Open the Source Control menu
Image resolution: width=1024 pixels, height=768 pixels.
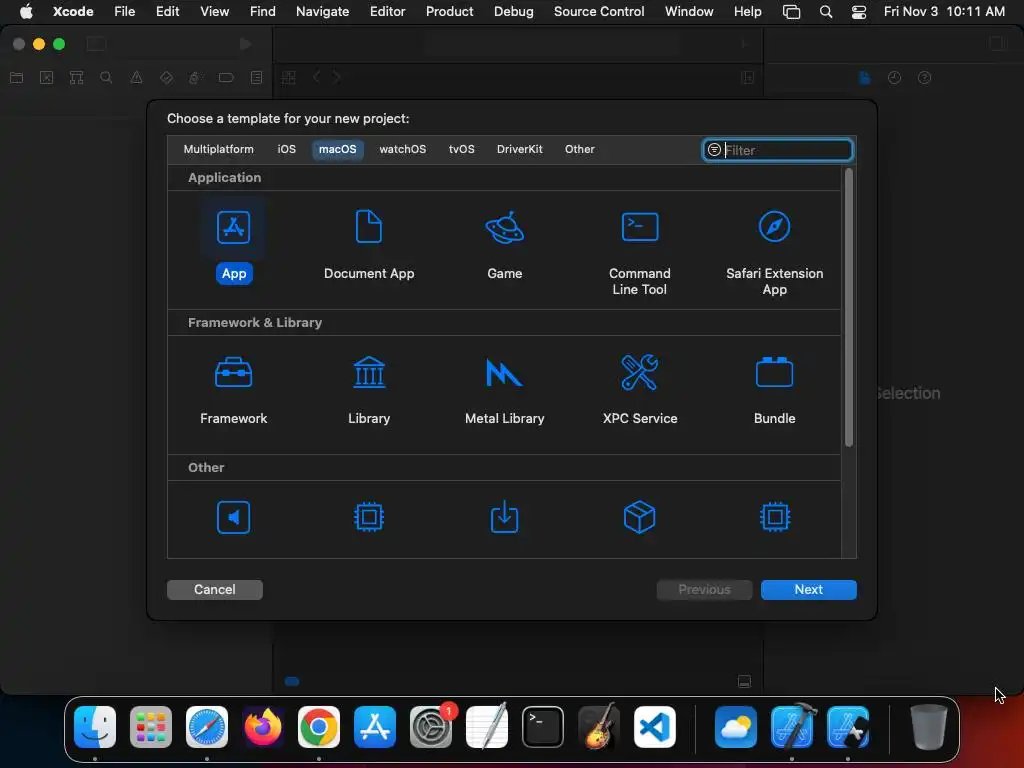coord(599,11)
